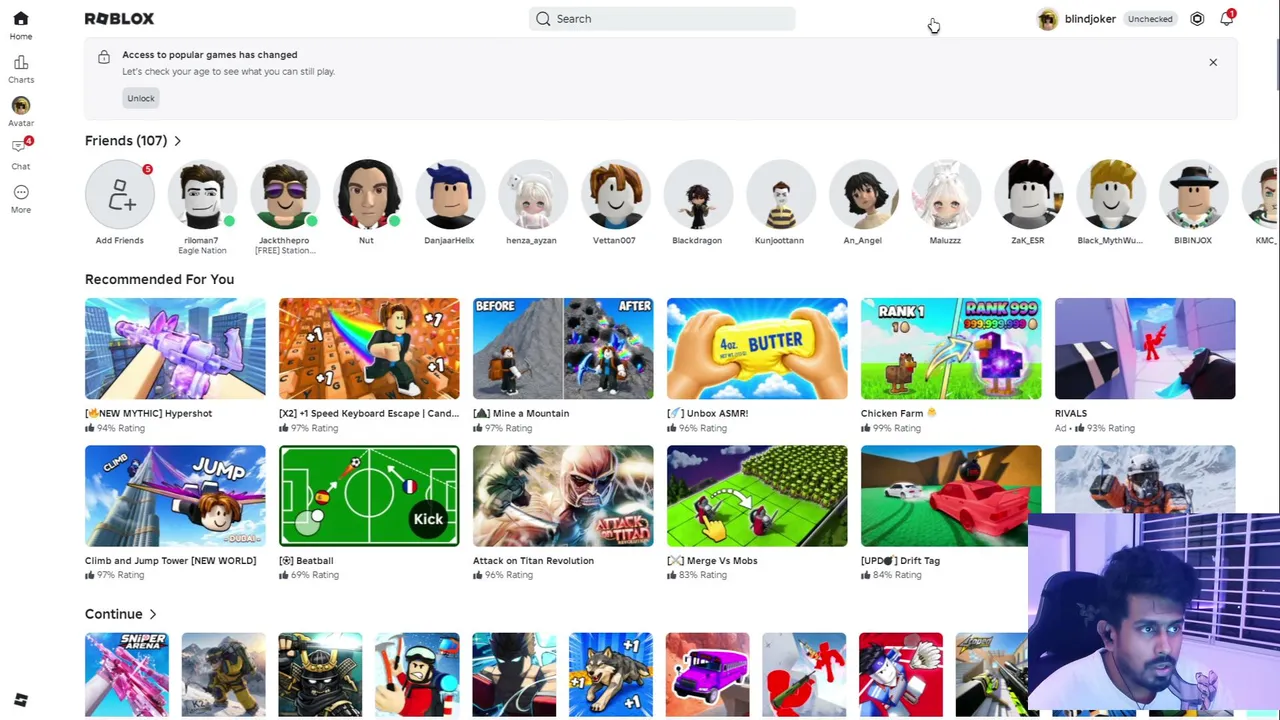Open the Recommended For You heading
Screen dimensions: 1280x720
(159, 279)
